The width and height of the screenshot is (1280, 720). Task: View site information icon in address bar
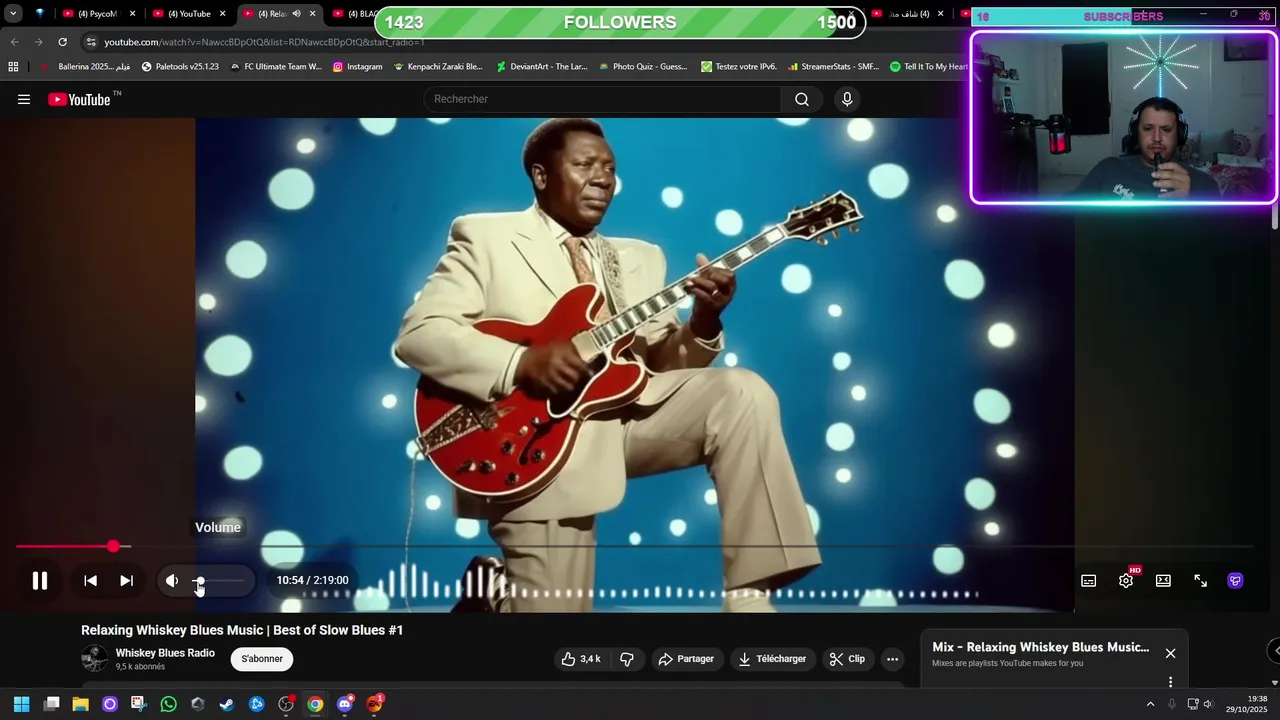point(91,42)
